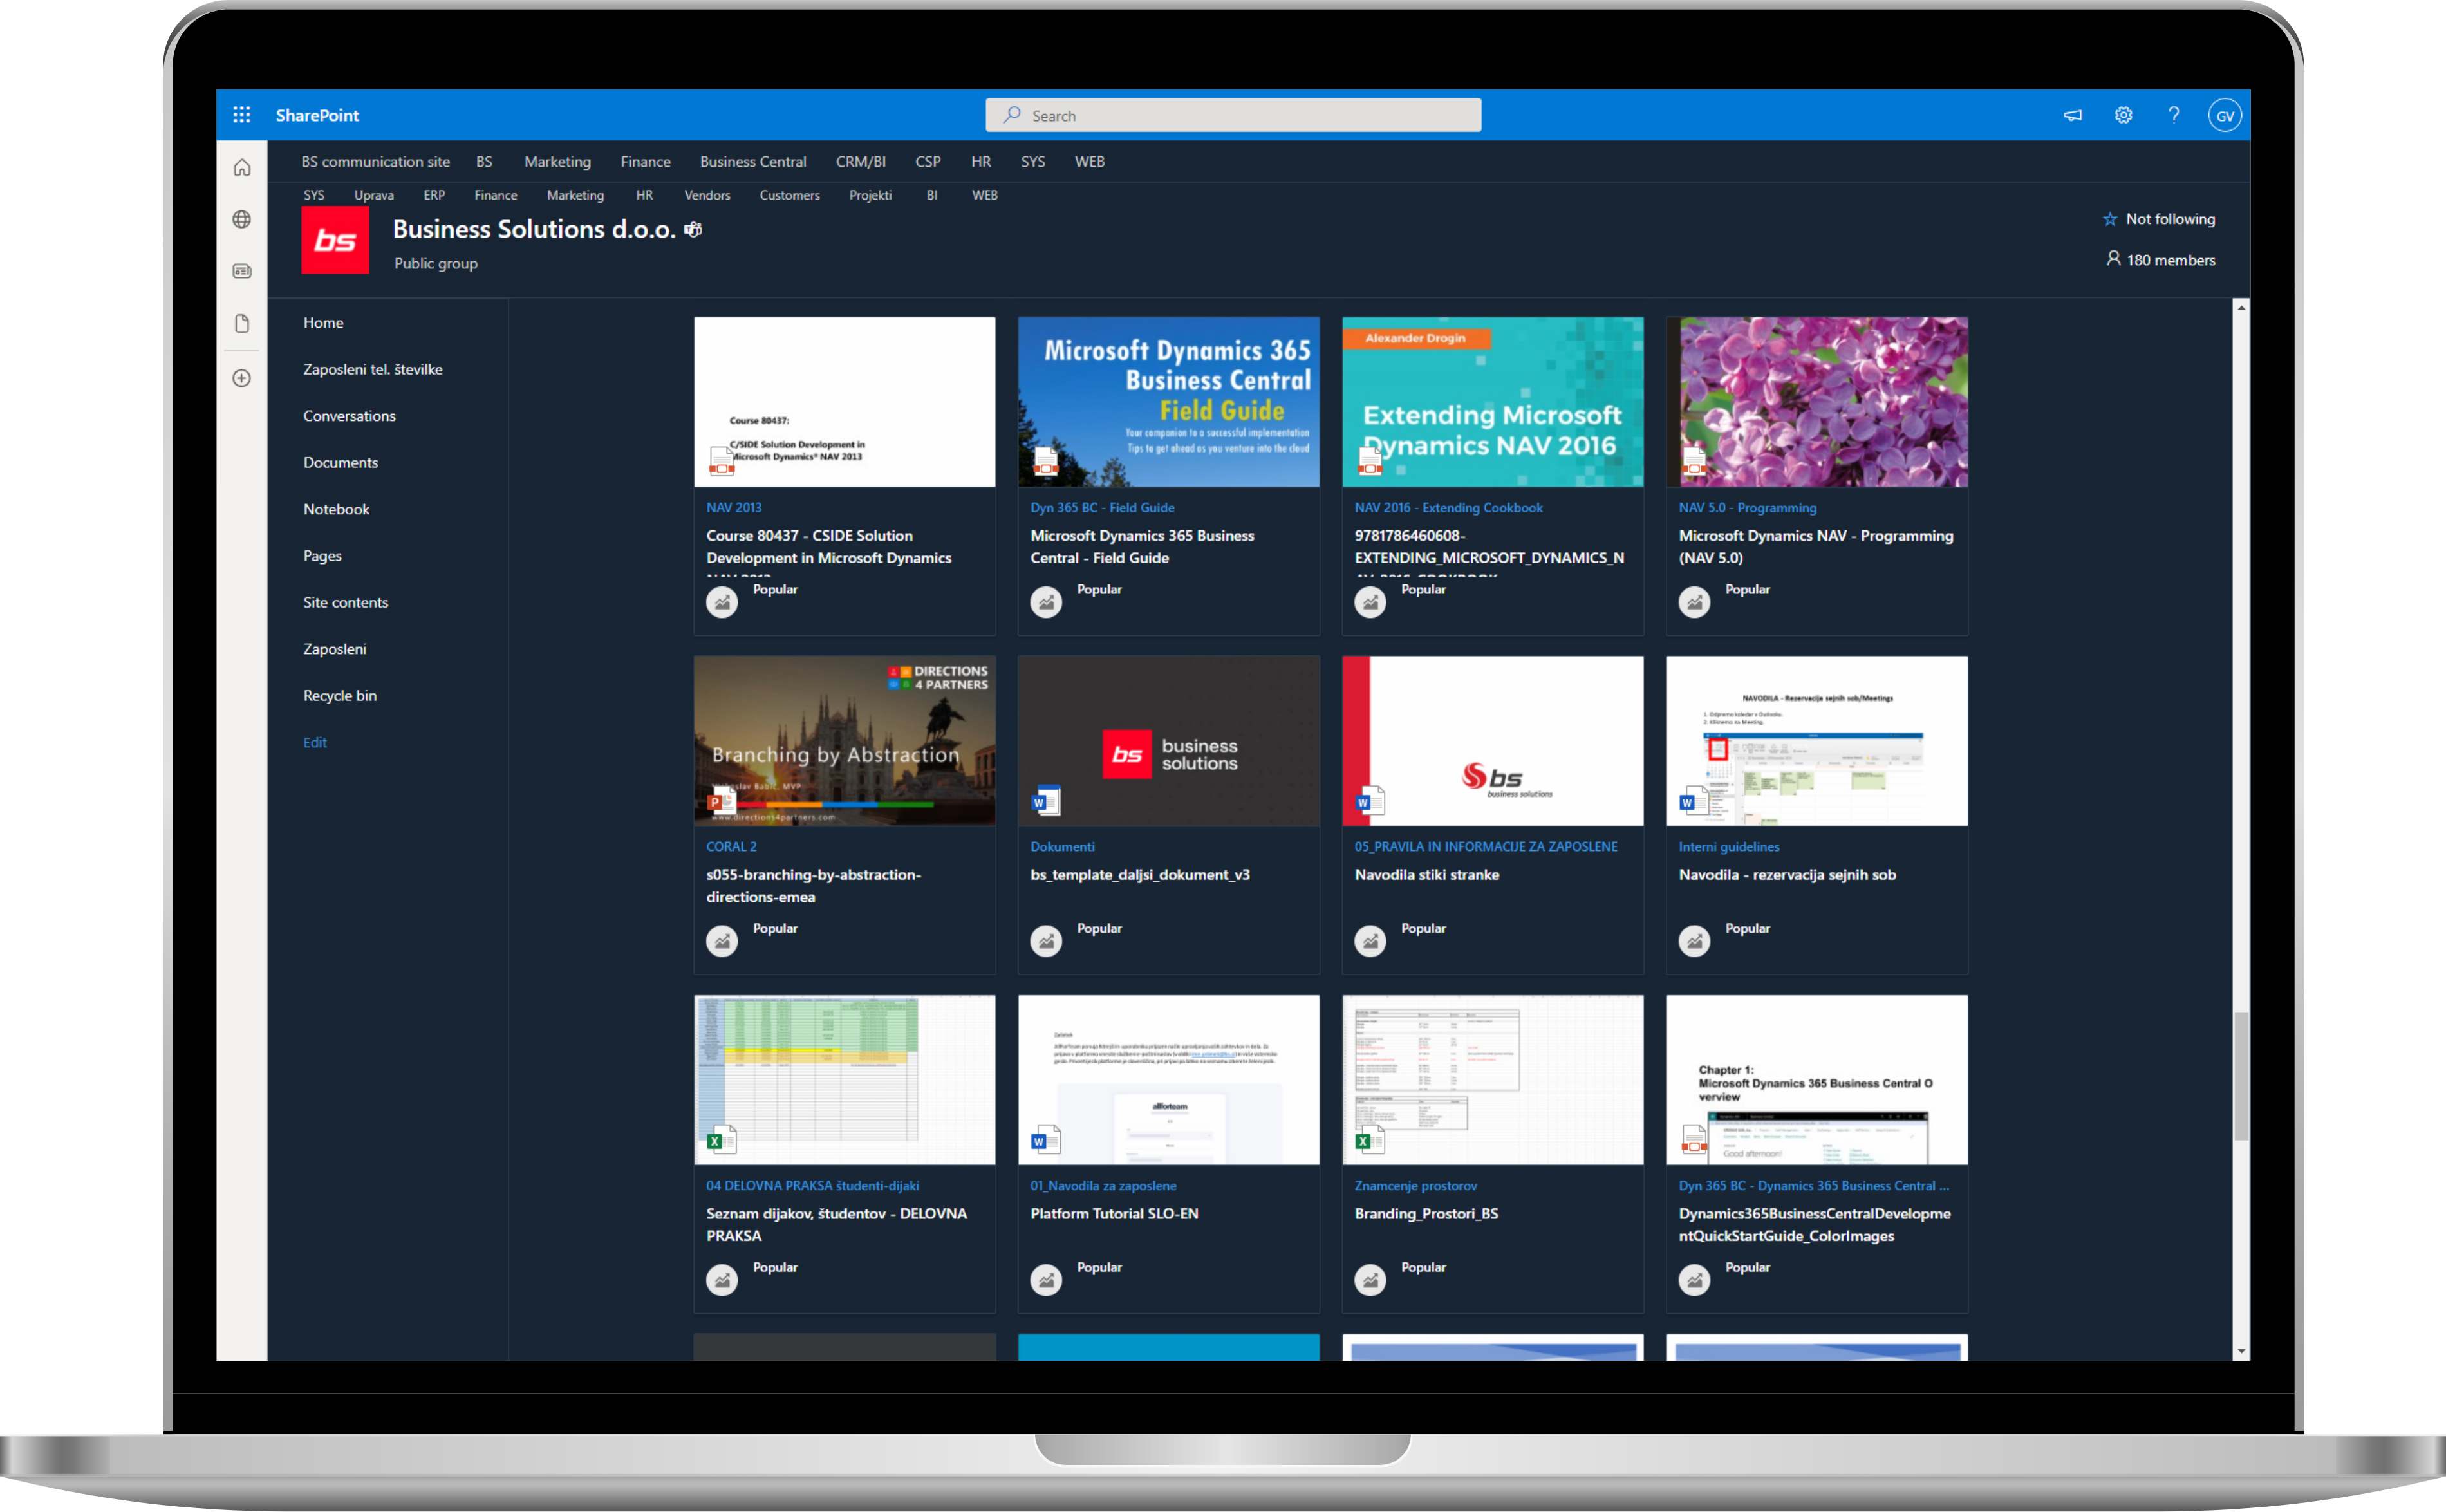Open My sites globe icon
The width and height of the screenshot is (2446, 1512).
point(242,220)
